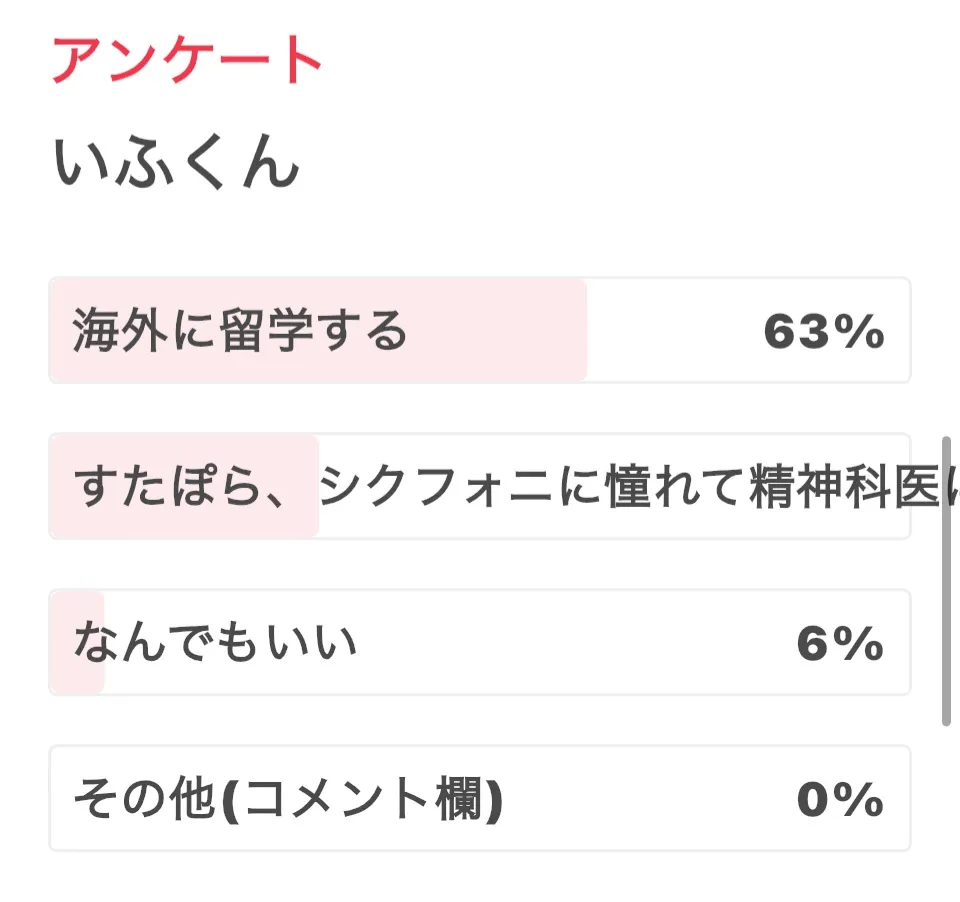The width and height of the screenshot is (960, 902).
Task: Click the 6% result value
Action: pyautogui.click(x=840, y=644)
